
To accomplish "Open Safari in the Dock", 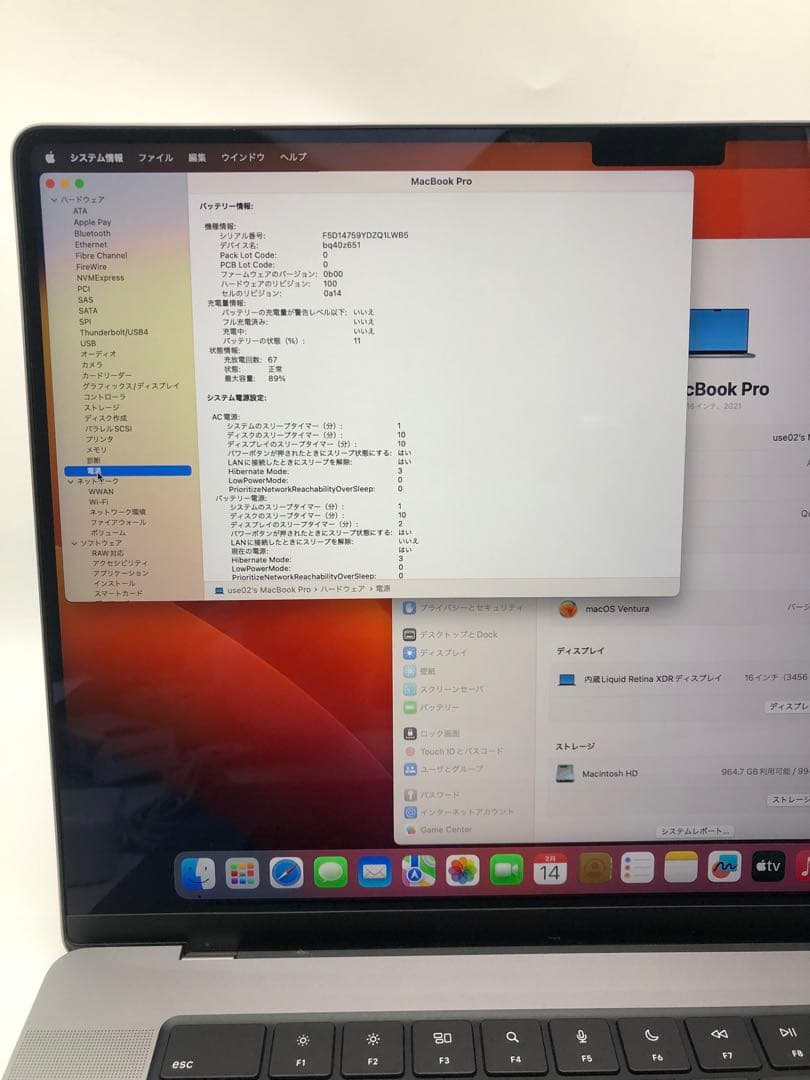I will 287,873.
